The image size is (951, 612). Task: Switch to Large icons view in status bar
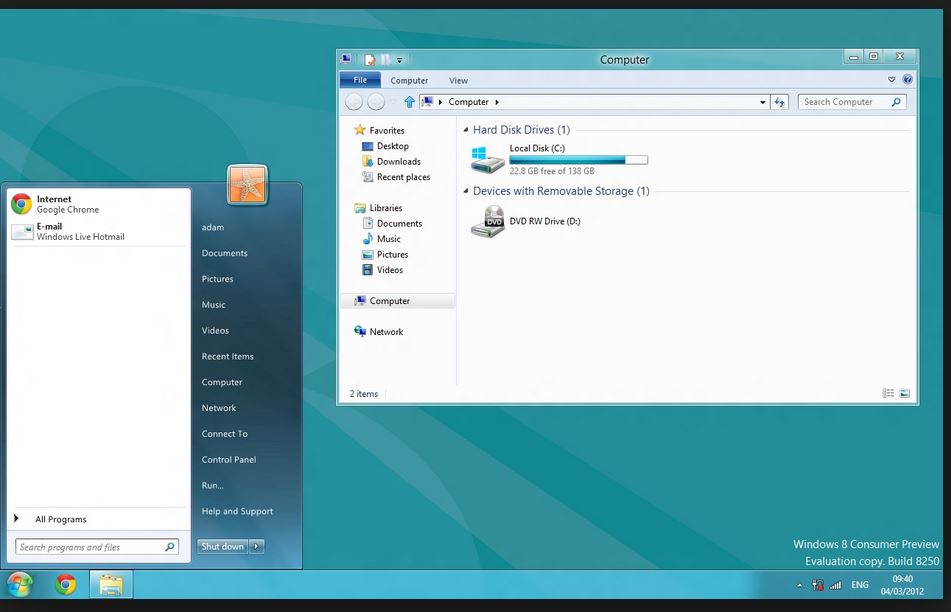click(904, 394)
